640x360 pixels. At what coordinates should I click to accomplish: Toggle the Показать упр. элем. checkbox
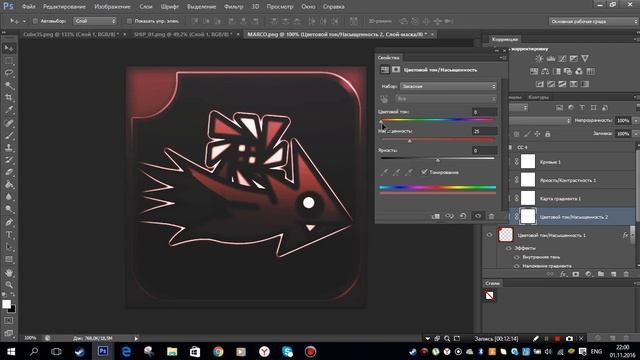(x=129, y=21)
